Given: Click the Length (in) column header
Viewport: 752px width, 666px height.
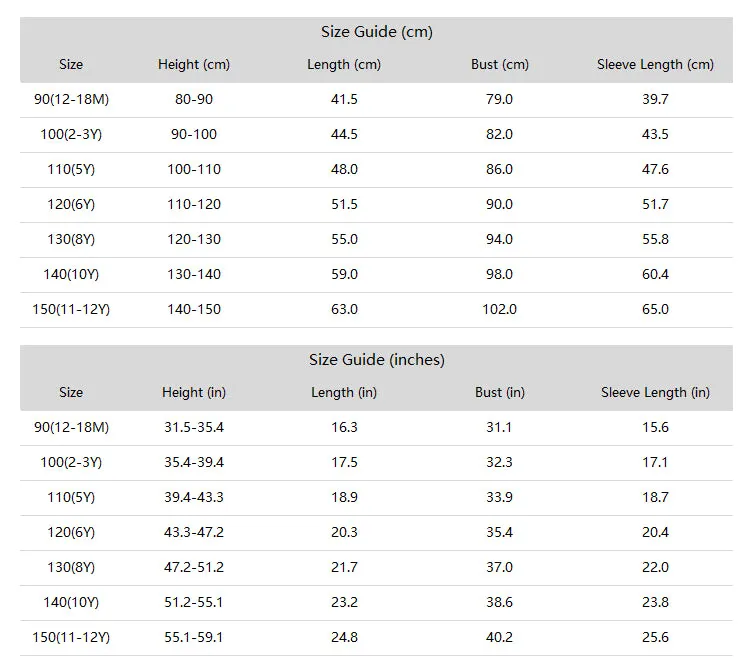Looking at the screenshot, I should pyautogui.click(x=344, y=392).
